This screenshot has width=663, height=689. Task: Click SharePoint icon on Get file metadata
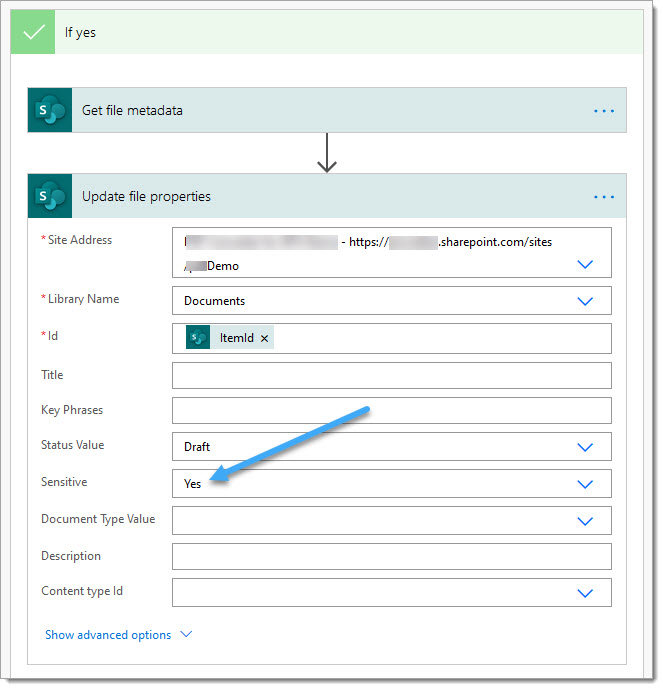[x=50, y=111]
